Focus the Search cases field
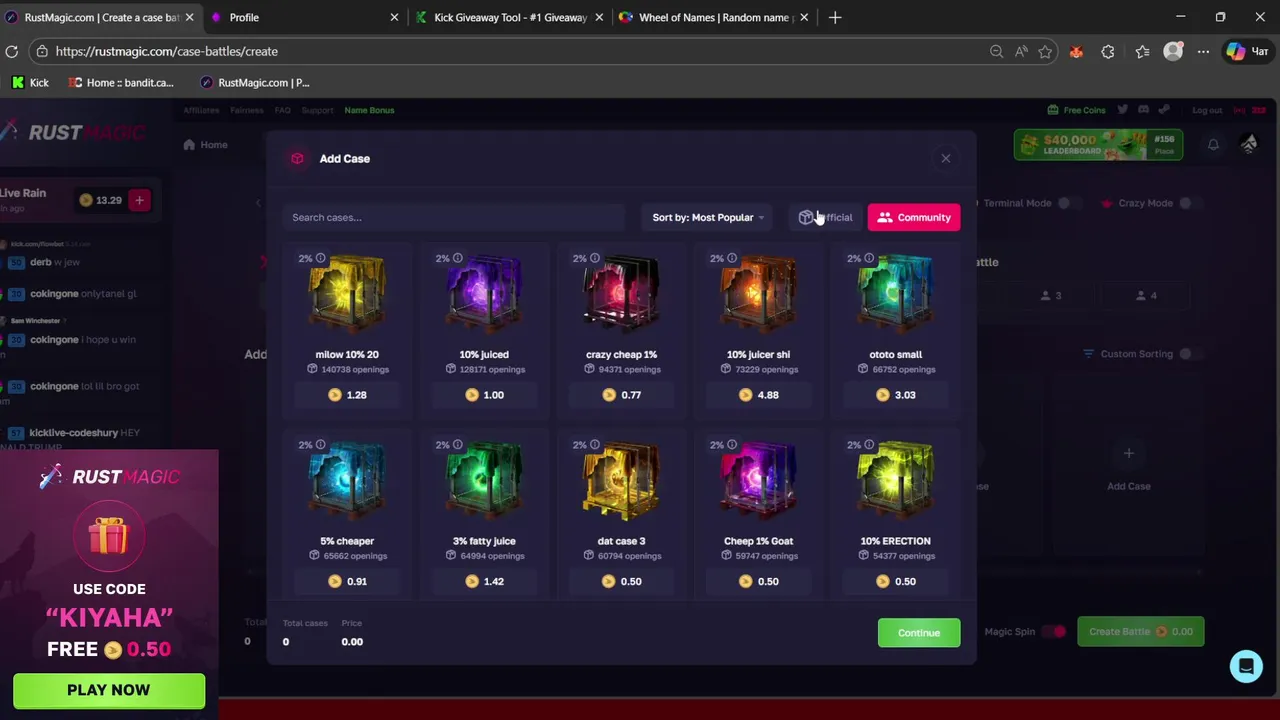The height and width of the screenshot is (720, 1280). pyautogui.click(x=454, y=217)
